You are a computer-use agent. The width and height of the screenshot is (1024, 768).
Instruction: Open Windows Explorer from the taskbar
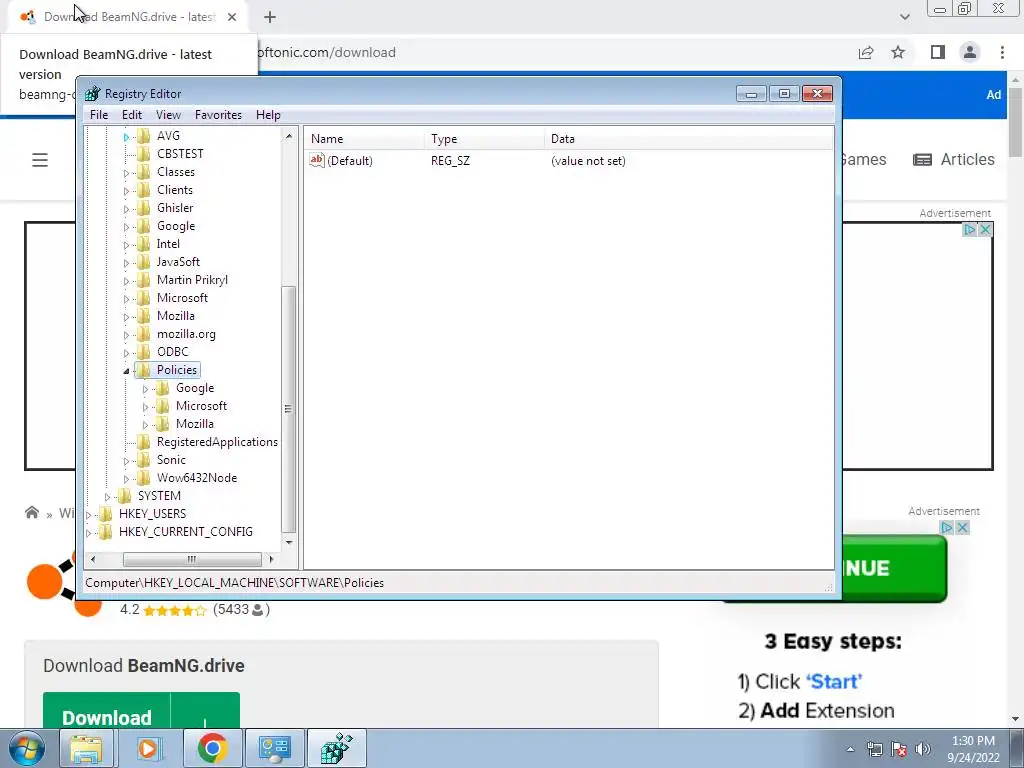(86, 748)
